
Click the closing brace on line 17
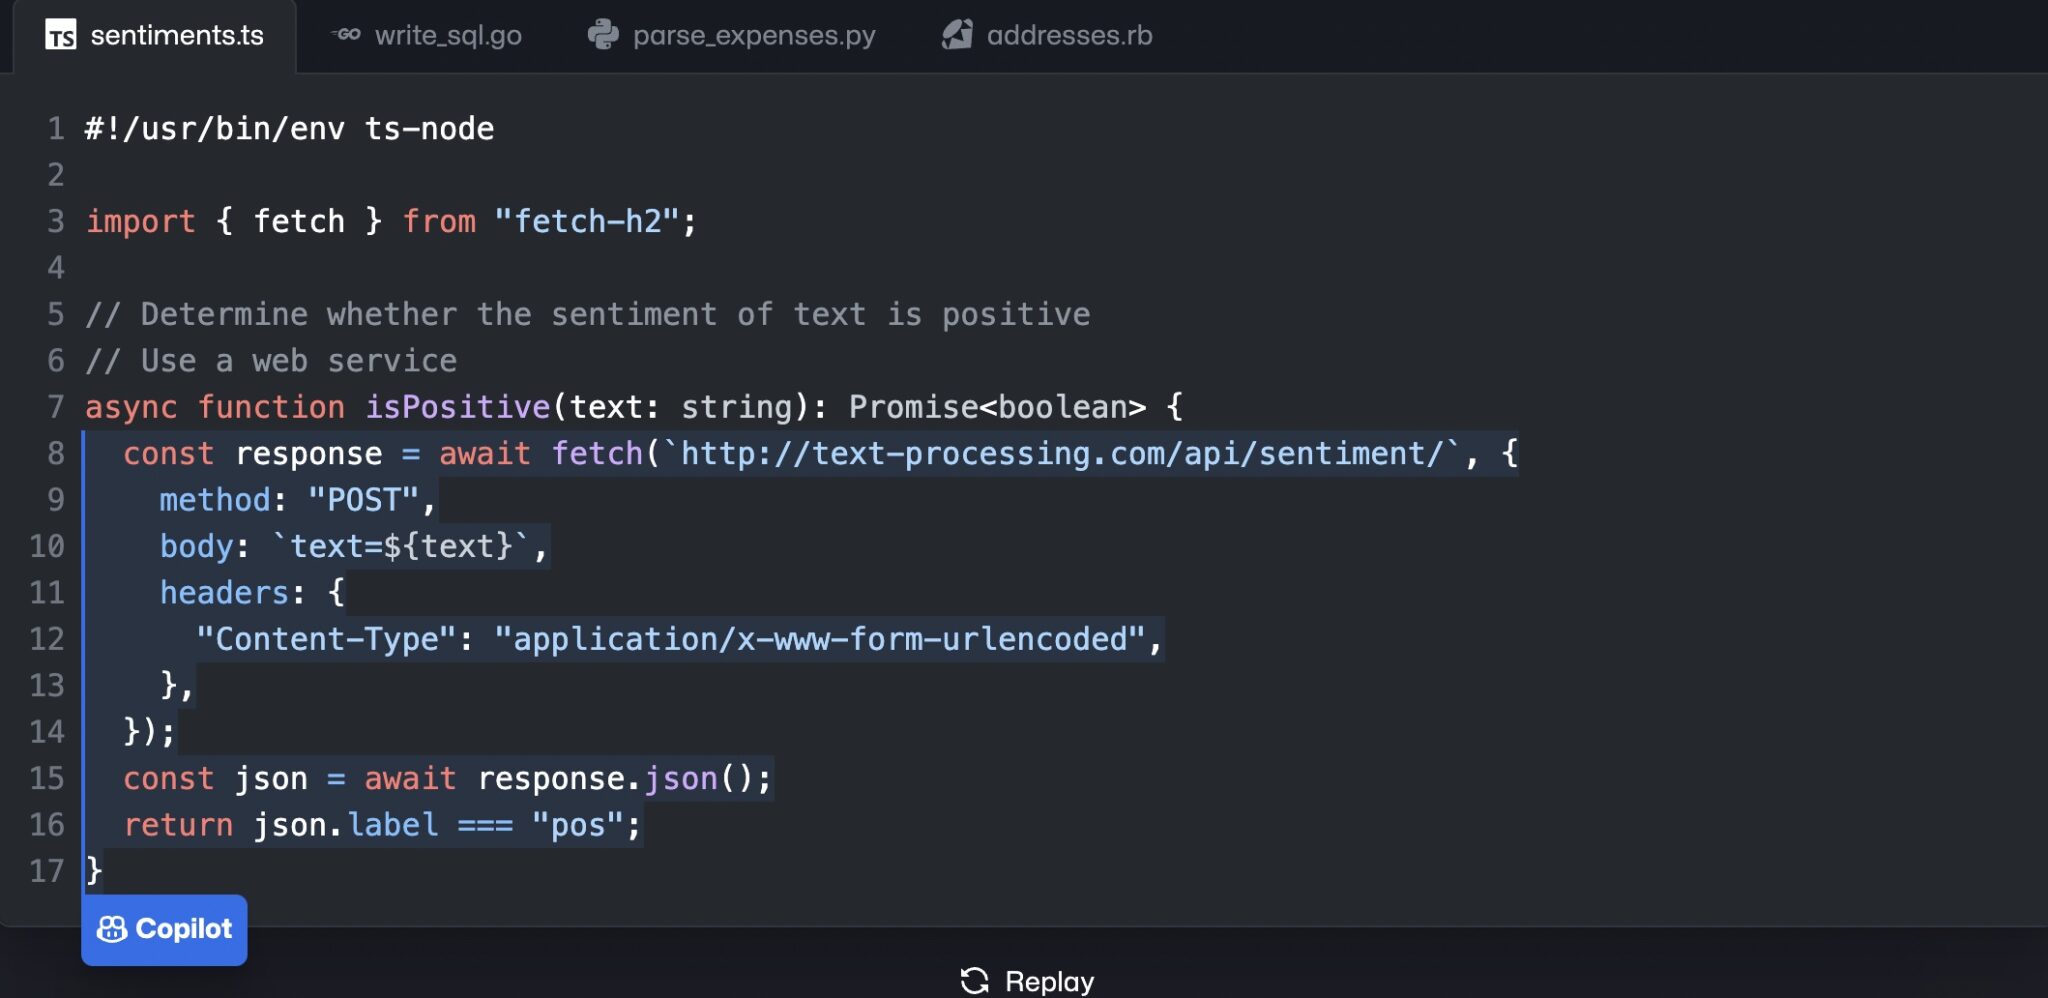(94, 871)
